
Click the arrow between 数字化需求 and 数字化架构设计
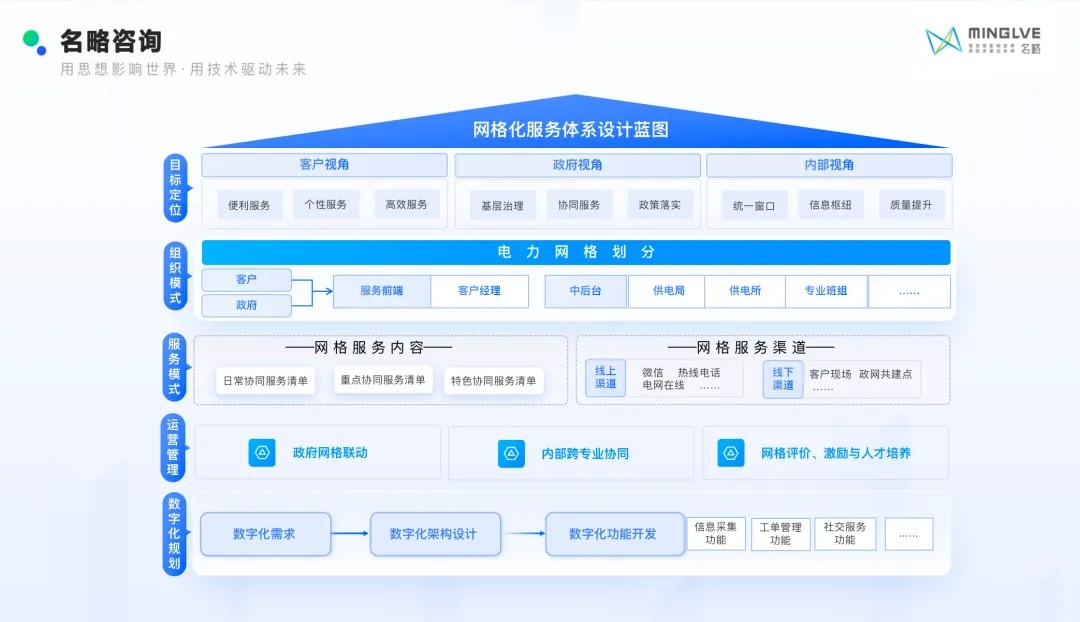tap(350, 534)
